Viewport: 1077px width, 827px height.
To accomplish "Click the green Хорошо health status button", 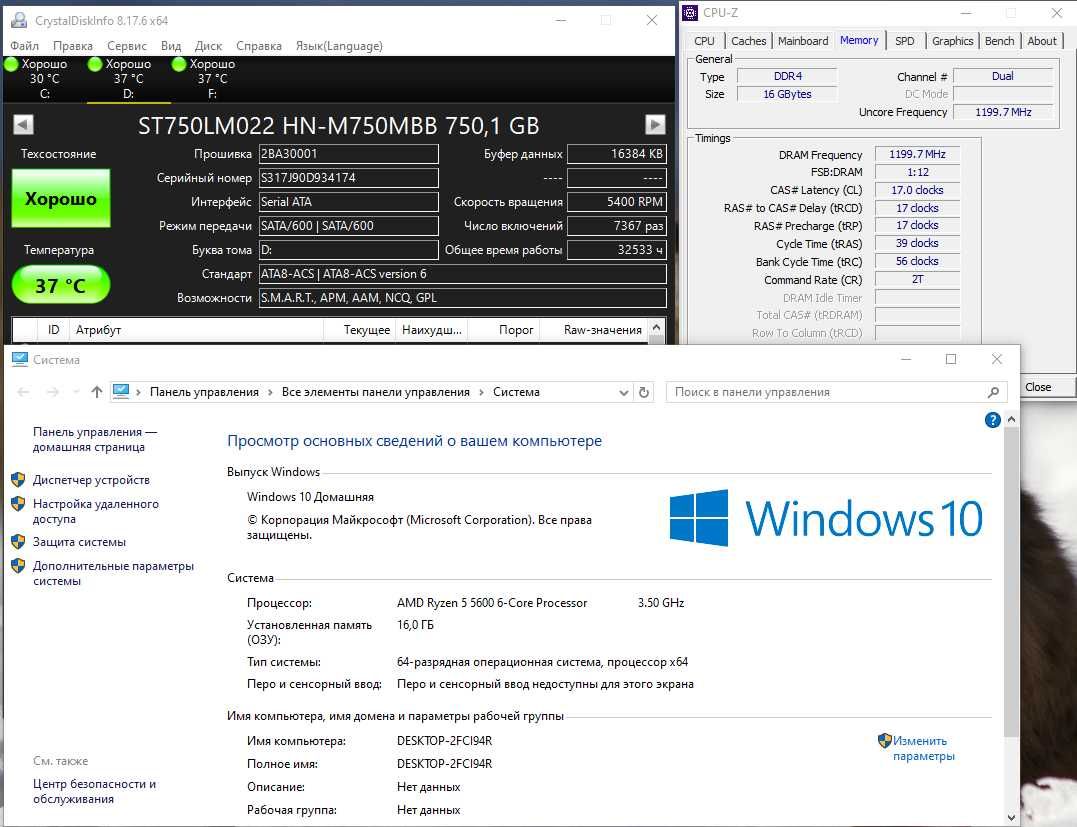I will (x=61, y=198).
